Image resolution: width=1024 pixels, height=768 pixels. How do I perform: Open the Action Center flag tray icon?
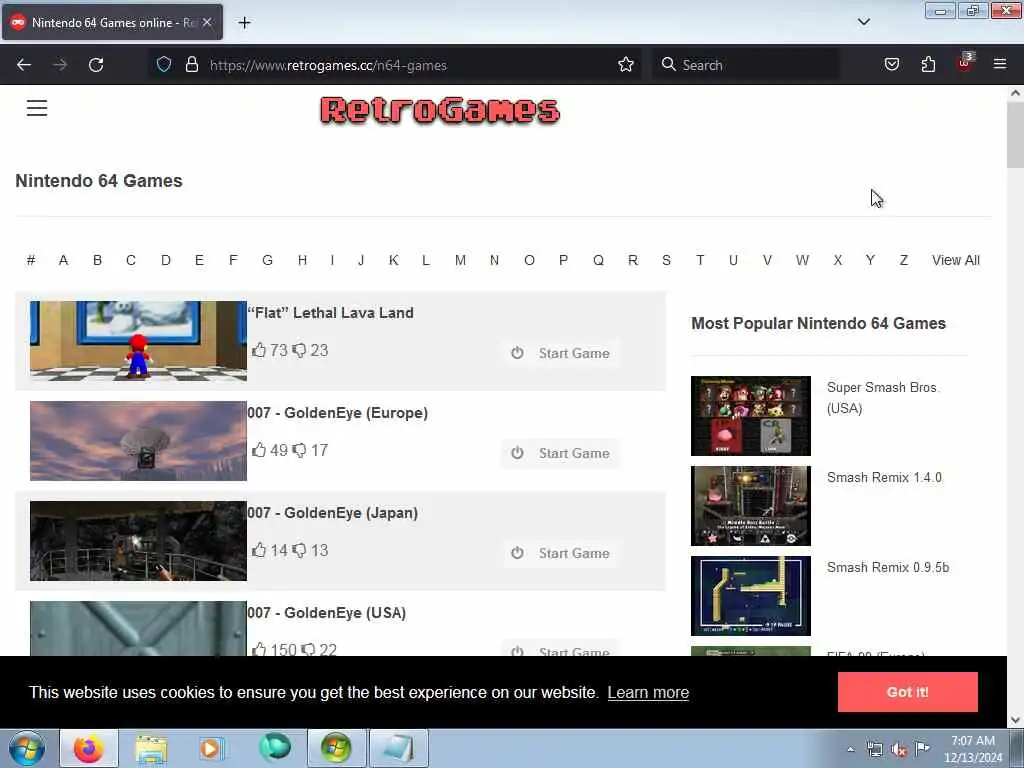click(922, 748)
